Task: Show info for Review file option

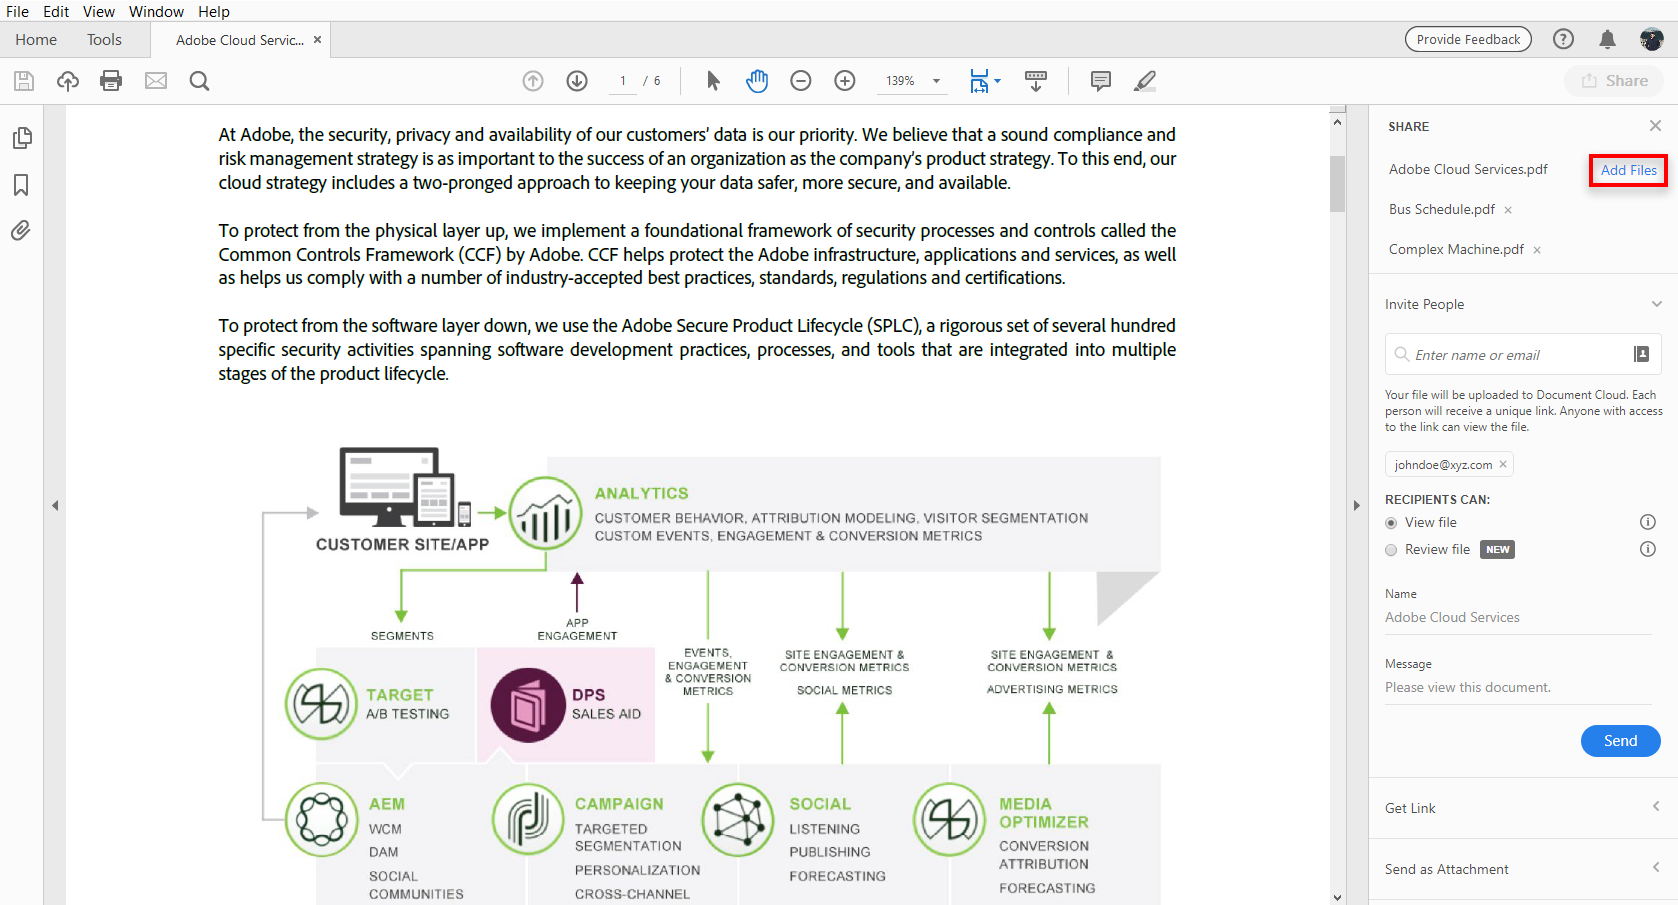Action: [x=1648, y=549]
